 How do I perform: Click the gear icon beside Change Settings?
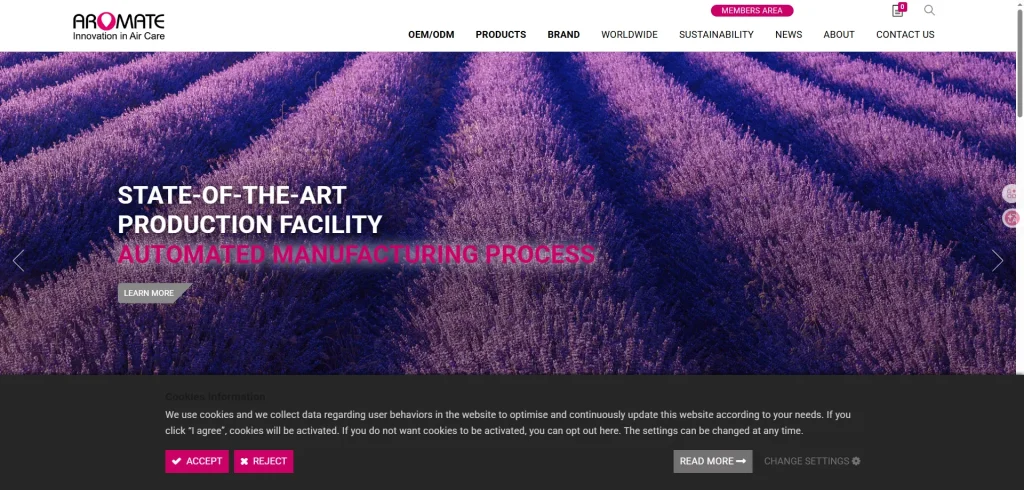click(856, 461)
